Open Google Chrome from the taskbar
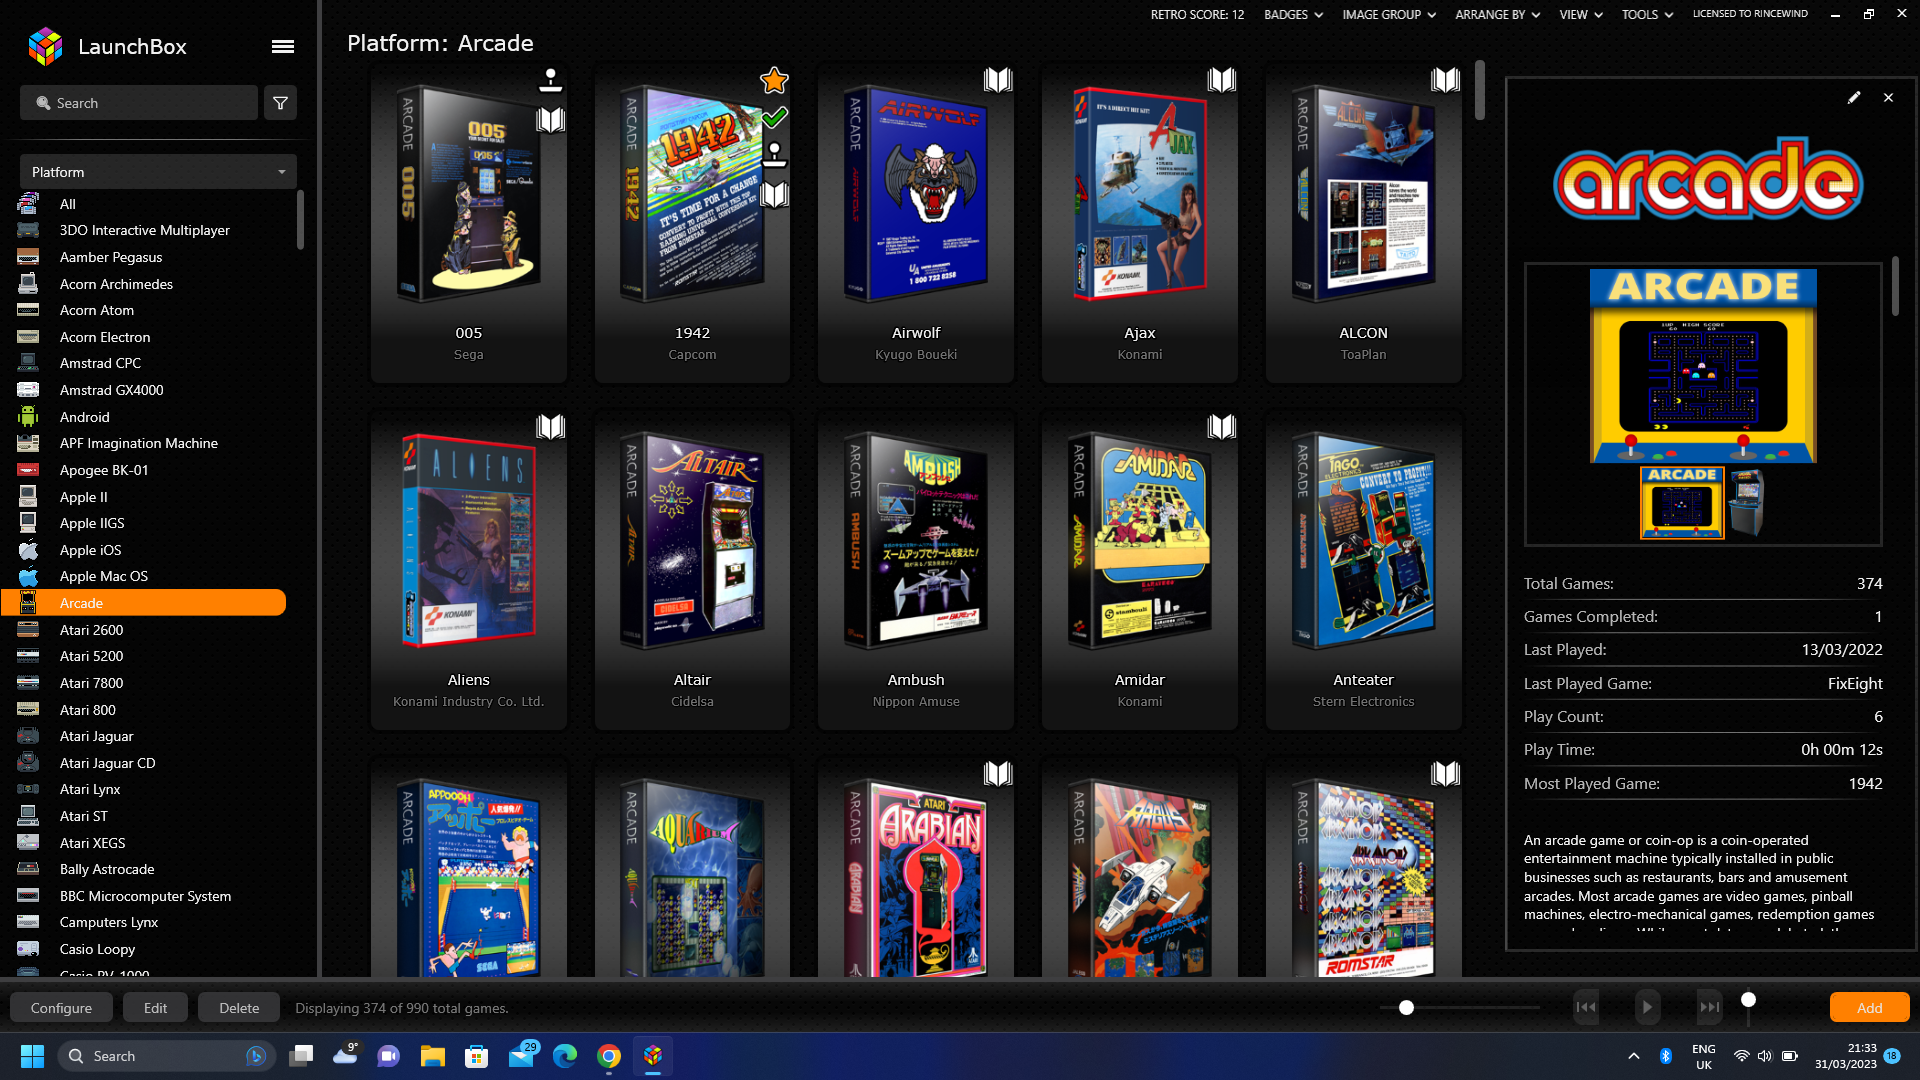The height and width of the screenshot is (1080, 1920). click(x=609, y=1056)
